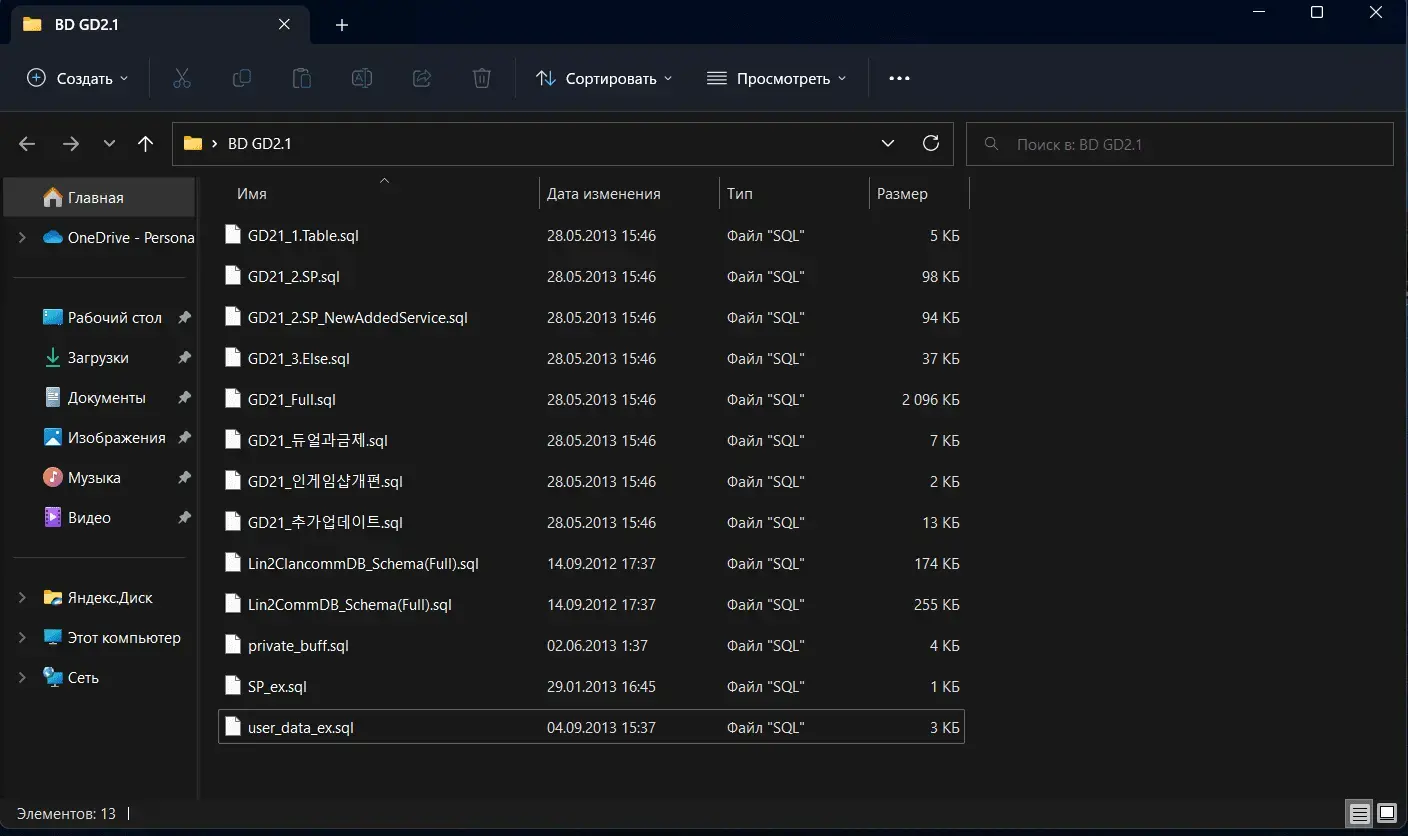Viewport: 1408px width, 836px height.
Task: Click the Музыка music icon
Action: (x=53, y=477)
